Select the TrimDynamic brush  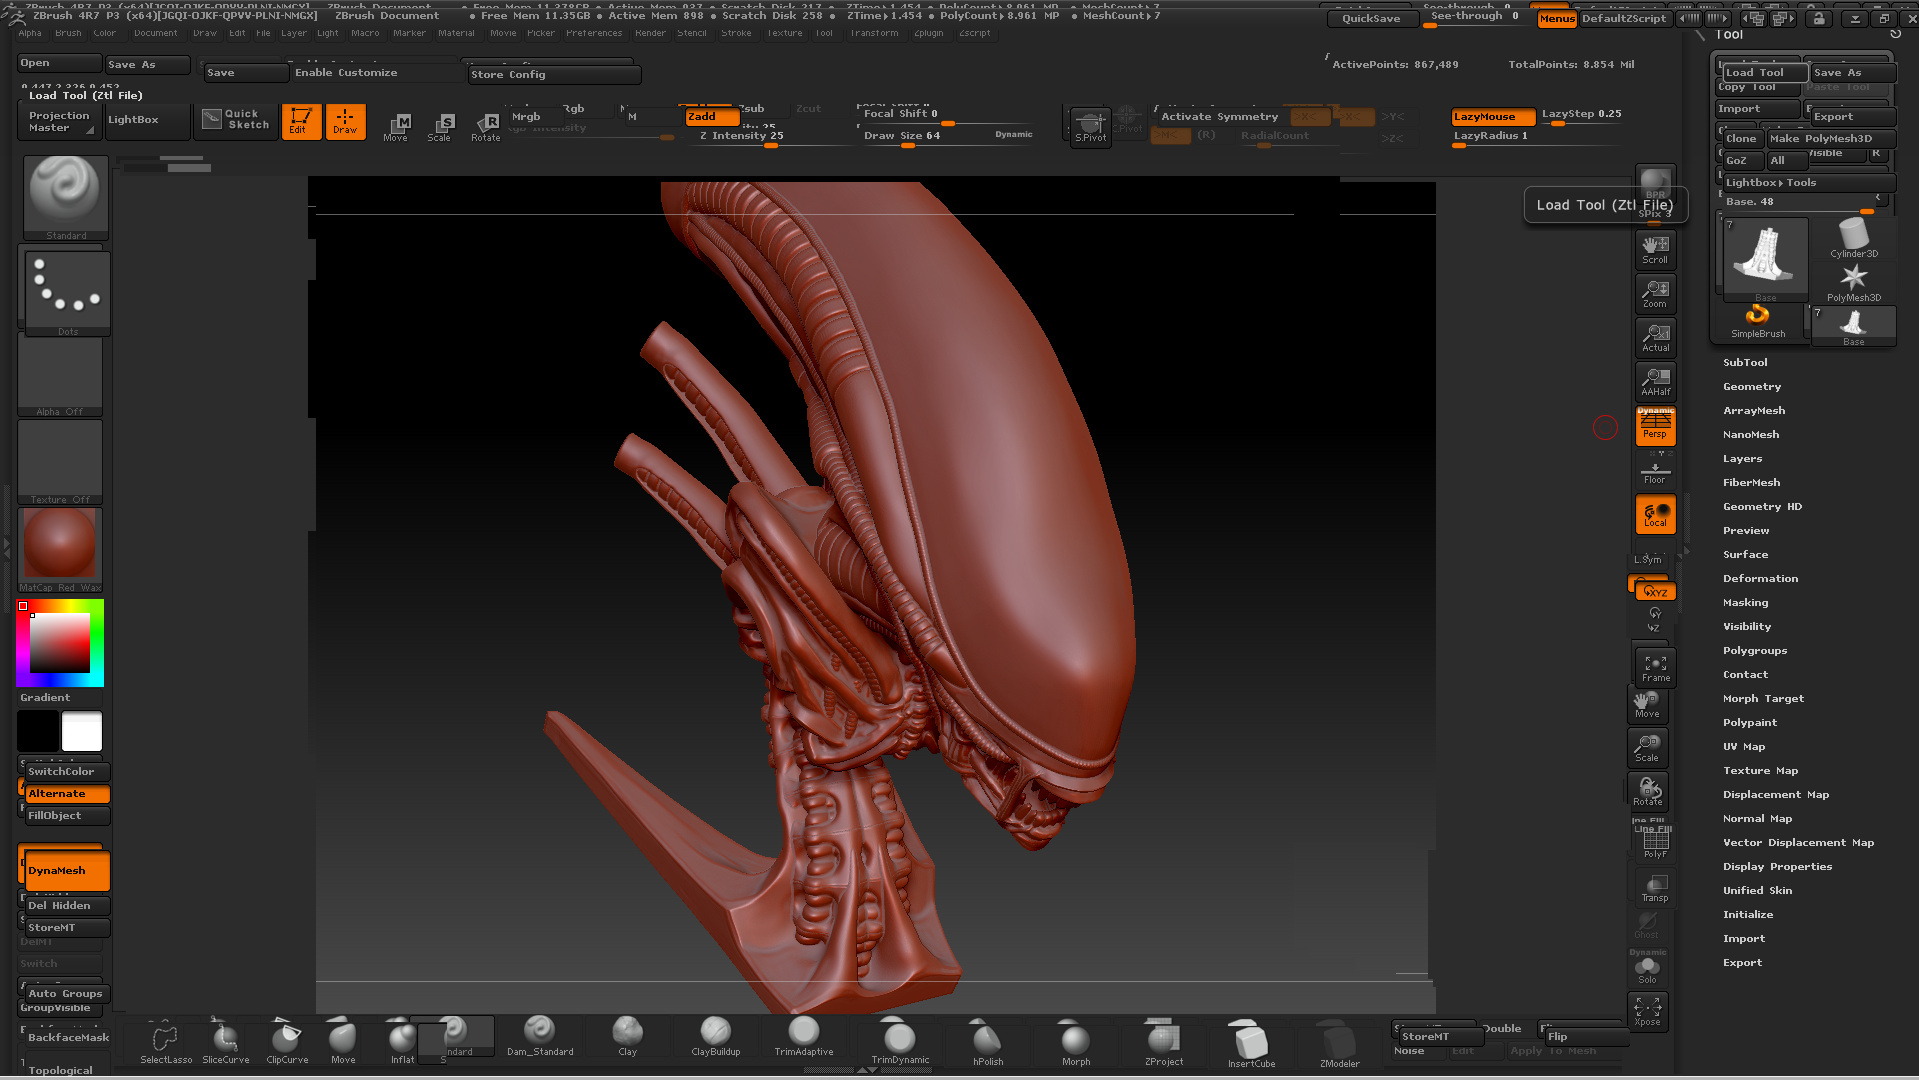click(x=900, y=1040)
